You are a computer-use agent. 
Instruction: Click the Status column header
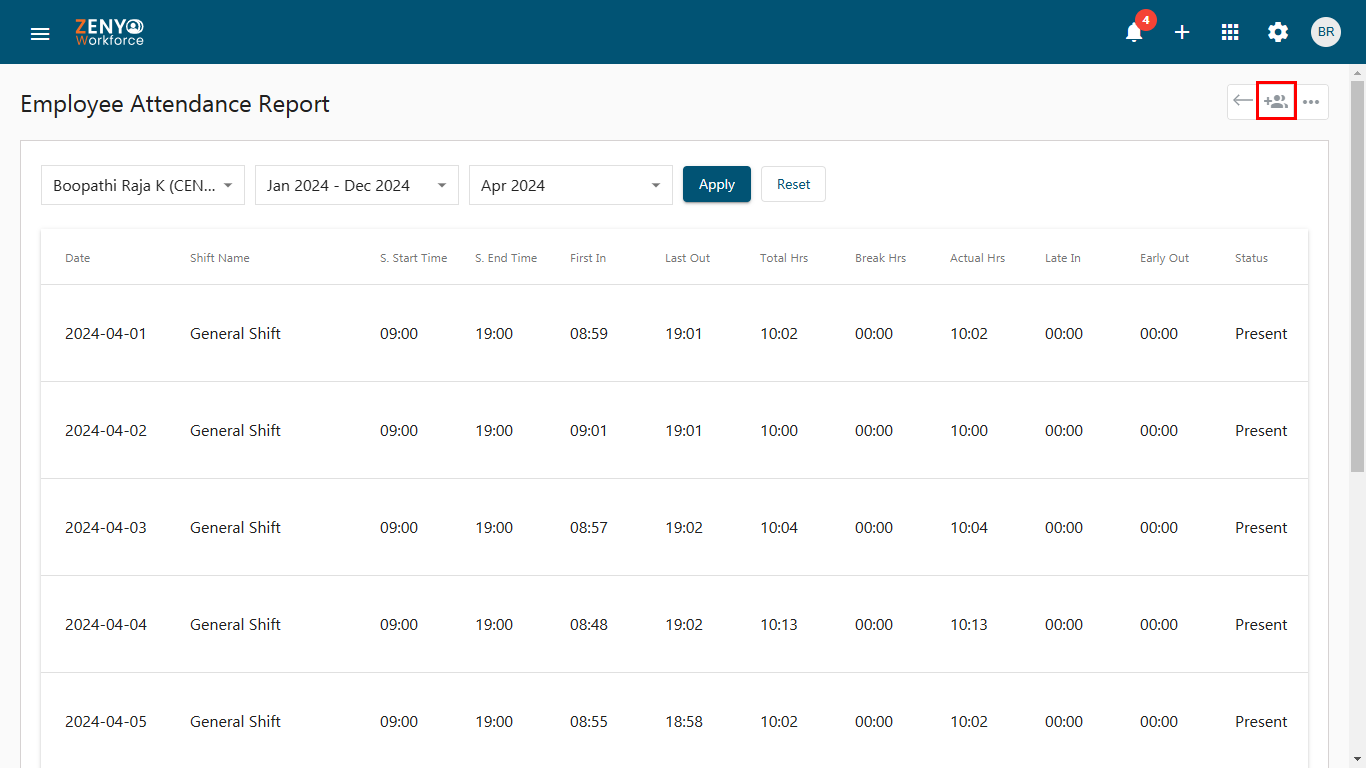[x=1251, y=258]
